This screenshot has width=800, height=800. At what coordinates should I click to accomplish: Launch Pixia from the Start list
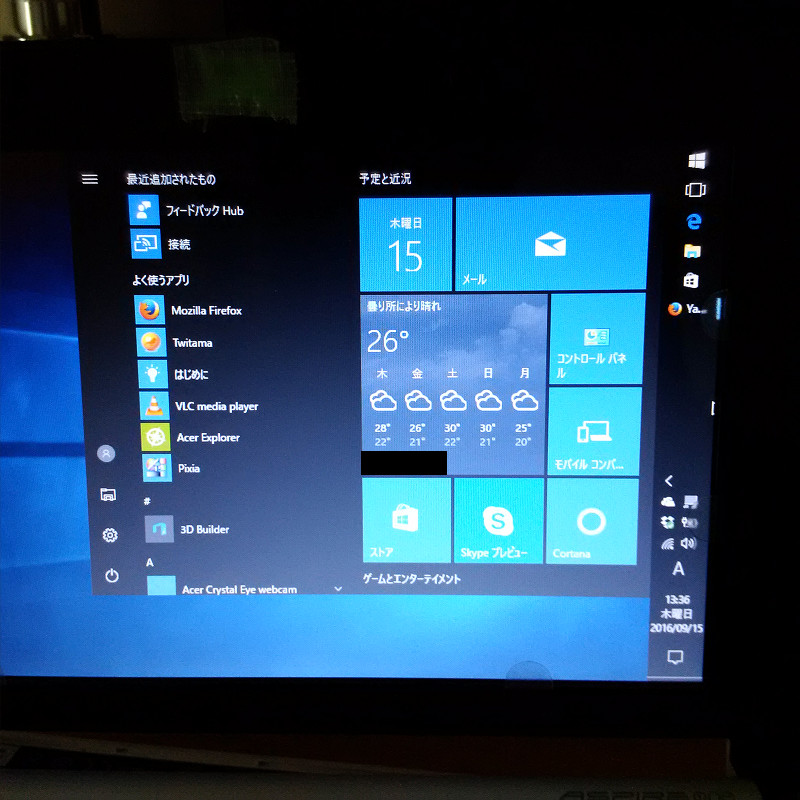point(171,468)
